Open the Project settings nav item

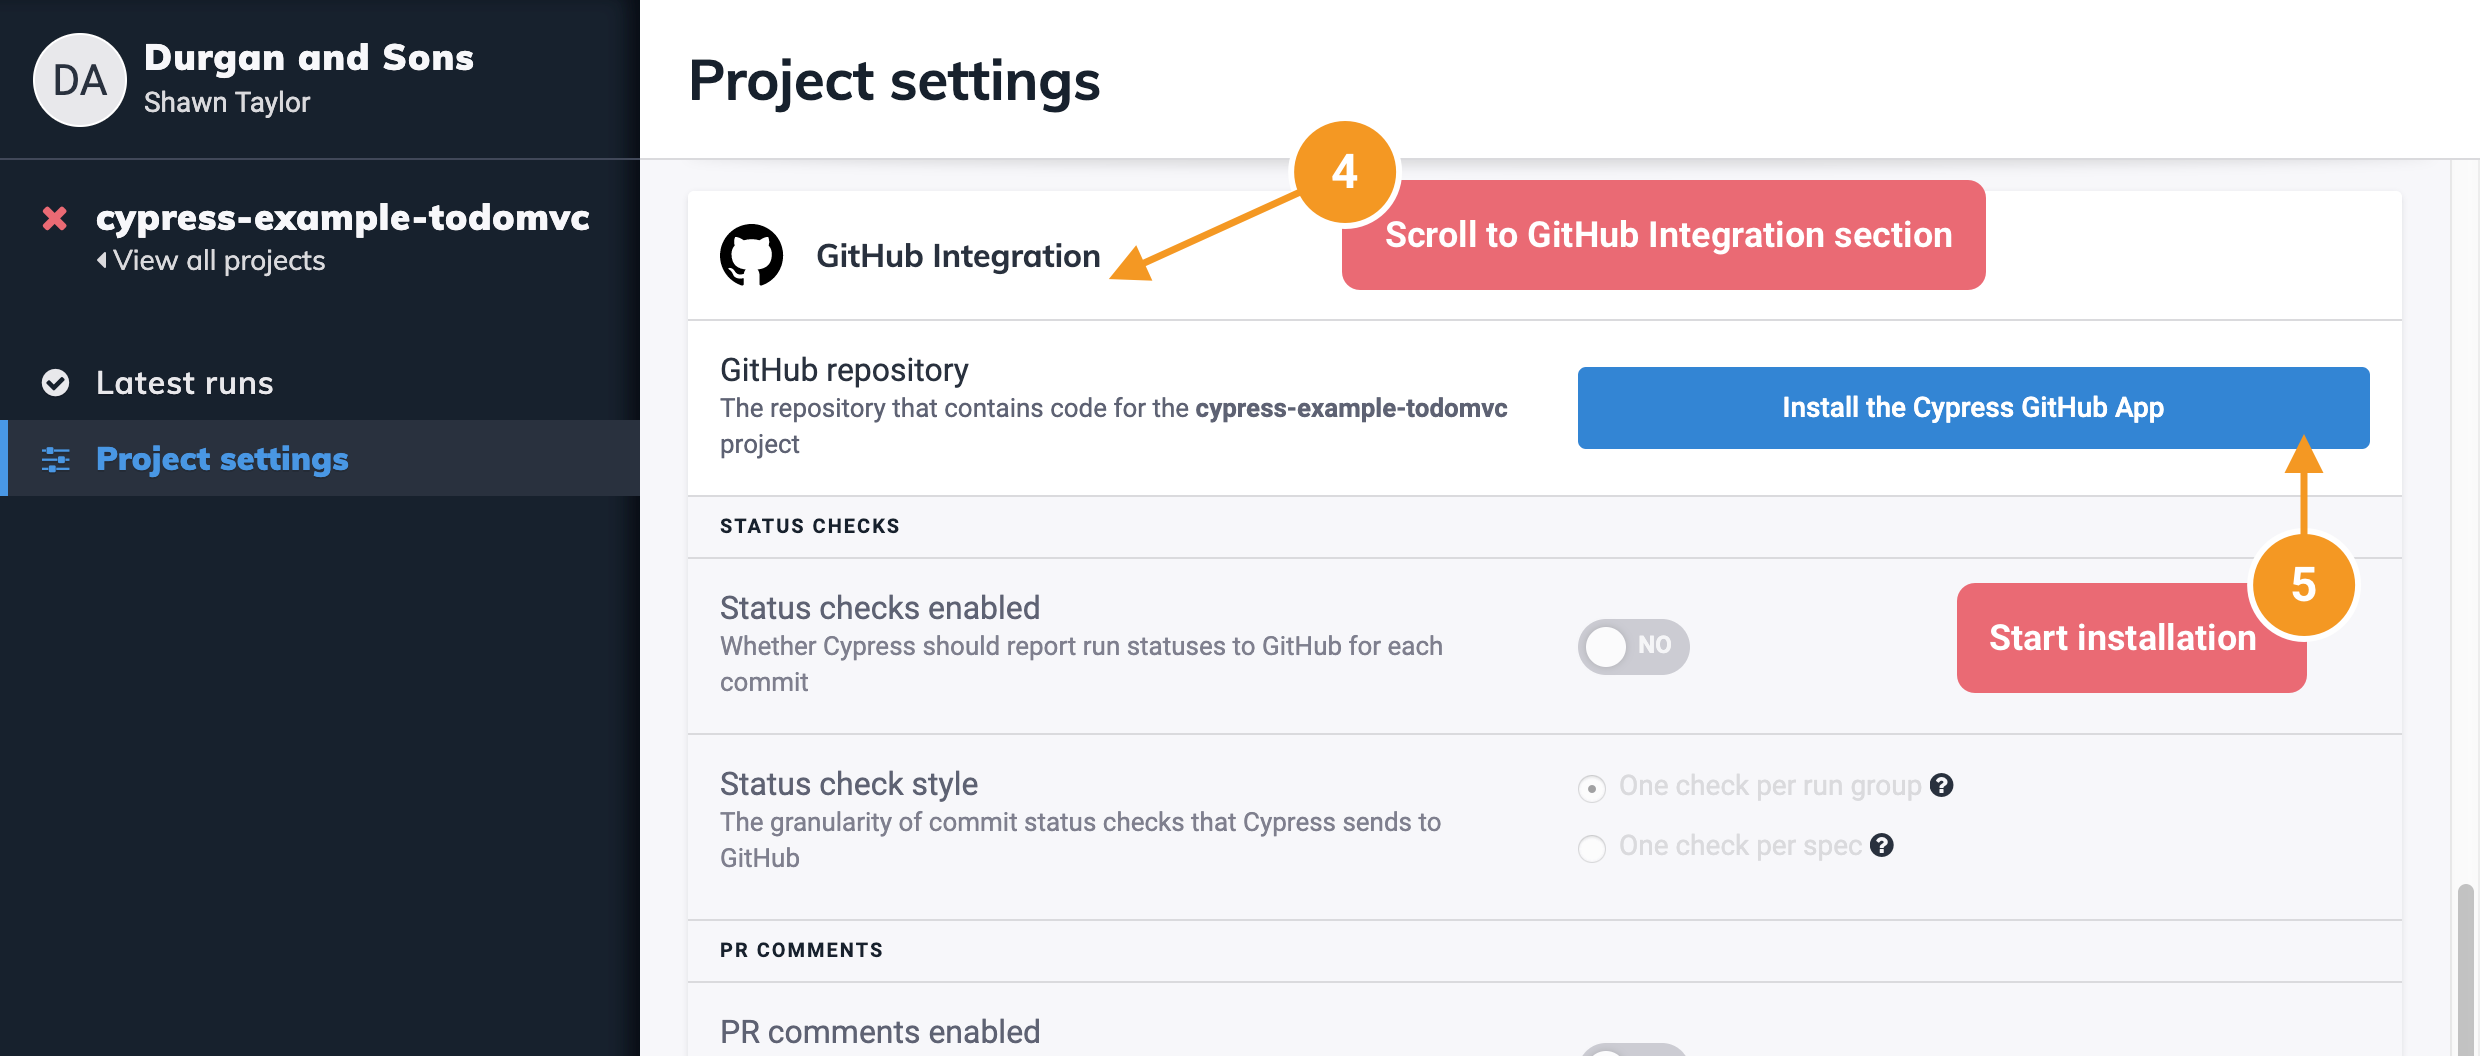[x=222, y=459]
